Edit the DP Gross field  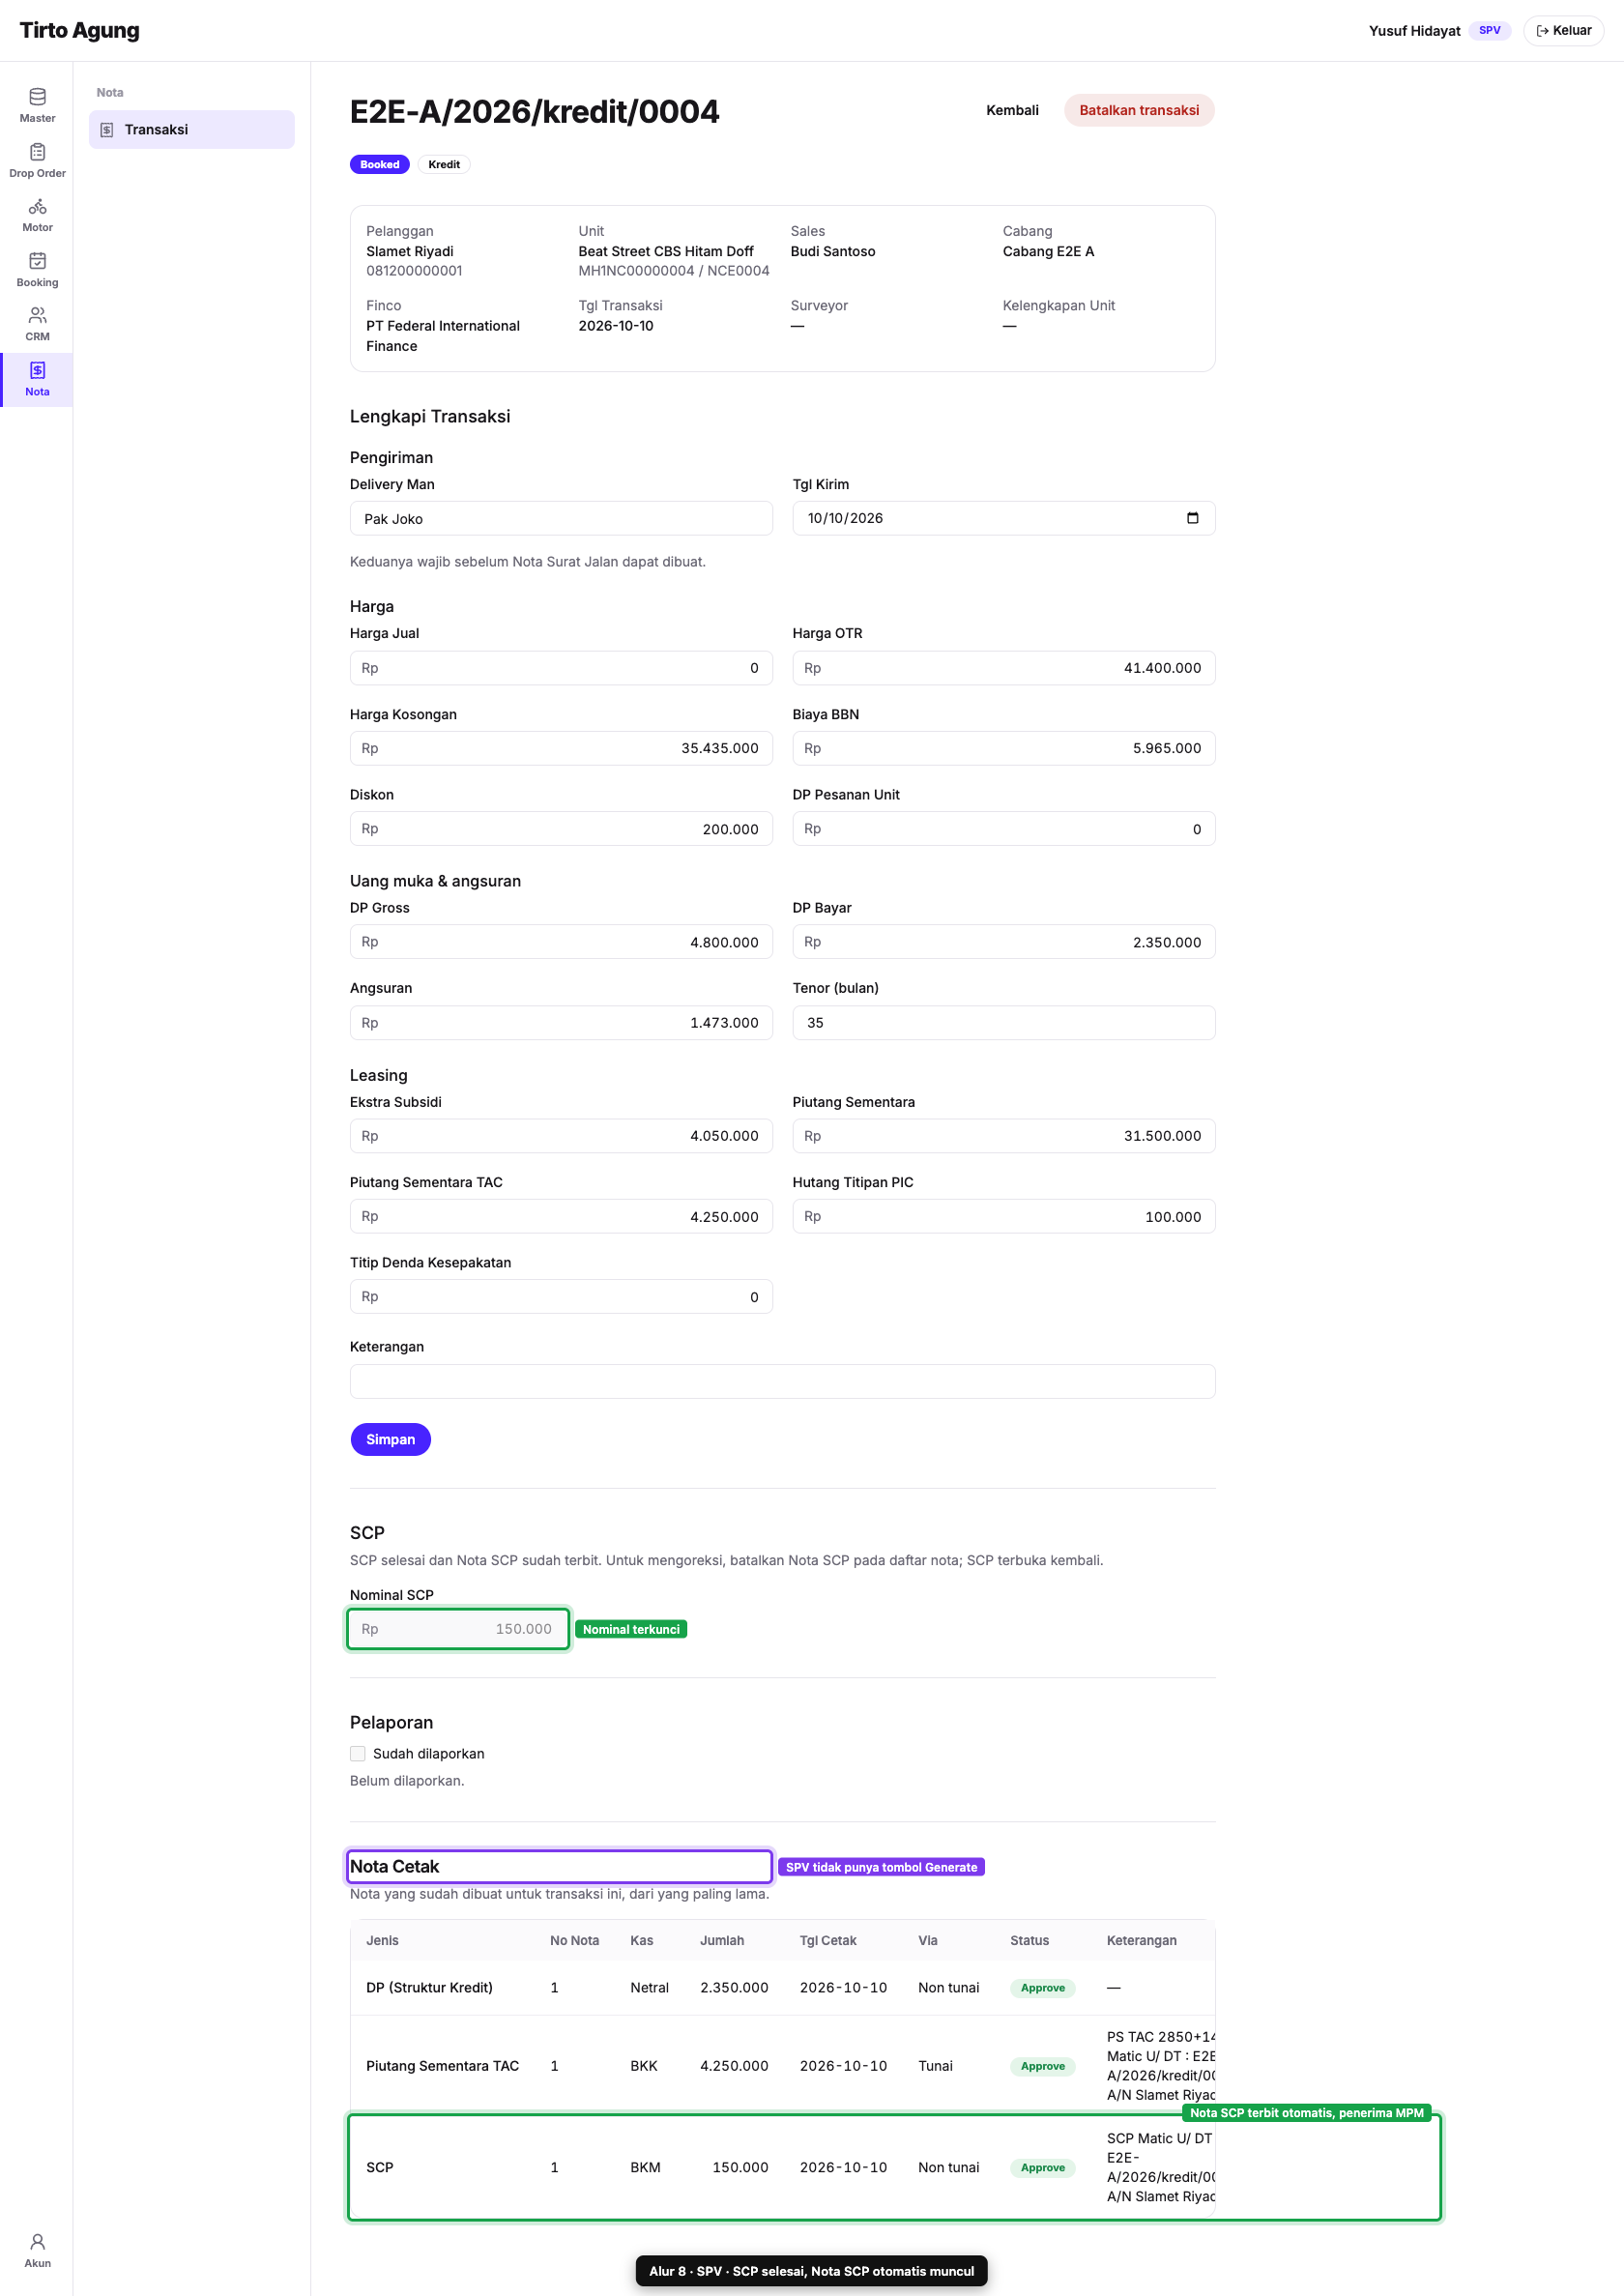coord(561,942)
